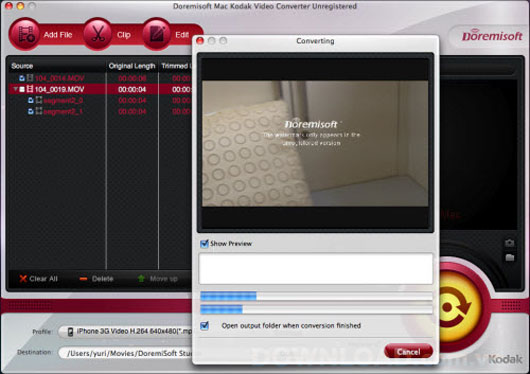
Task: Click the Add File film reel icon
Action: coord(25,34)
